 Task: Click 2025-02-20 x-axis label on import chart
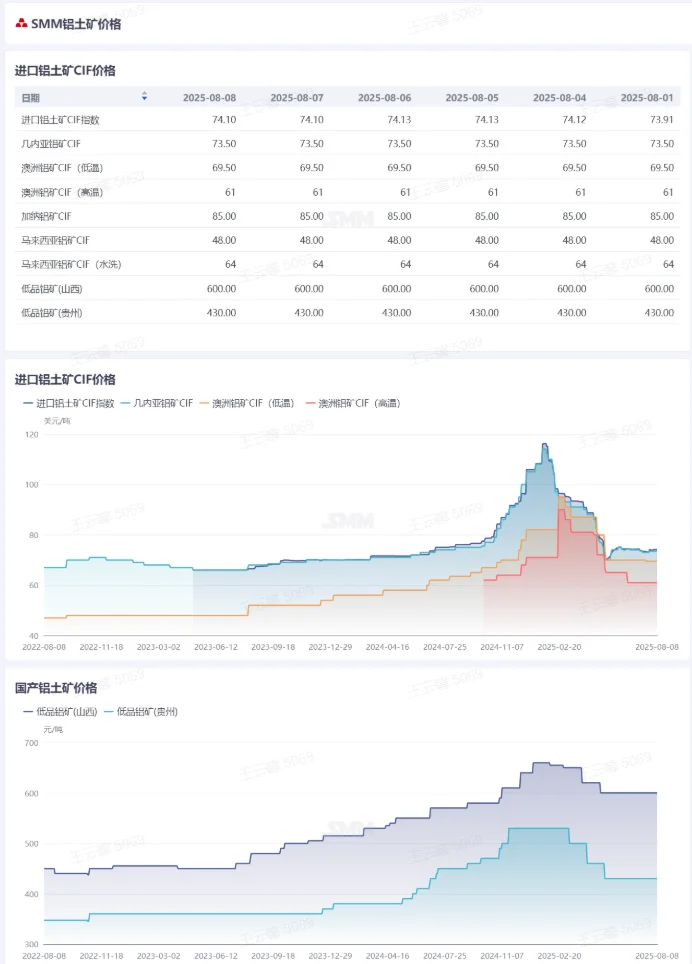[559, 647]
